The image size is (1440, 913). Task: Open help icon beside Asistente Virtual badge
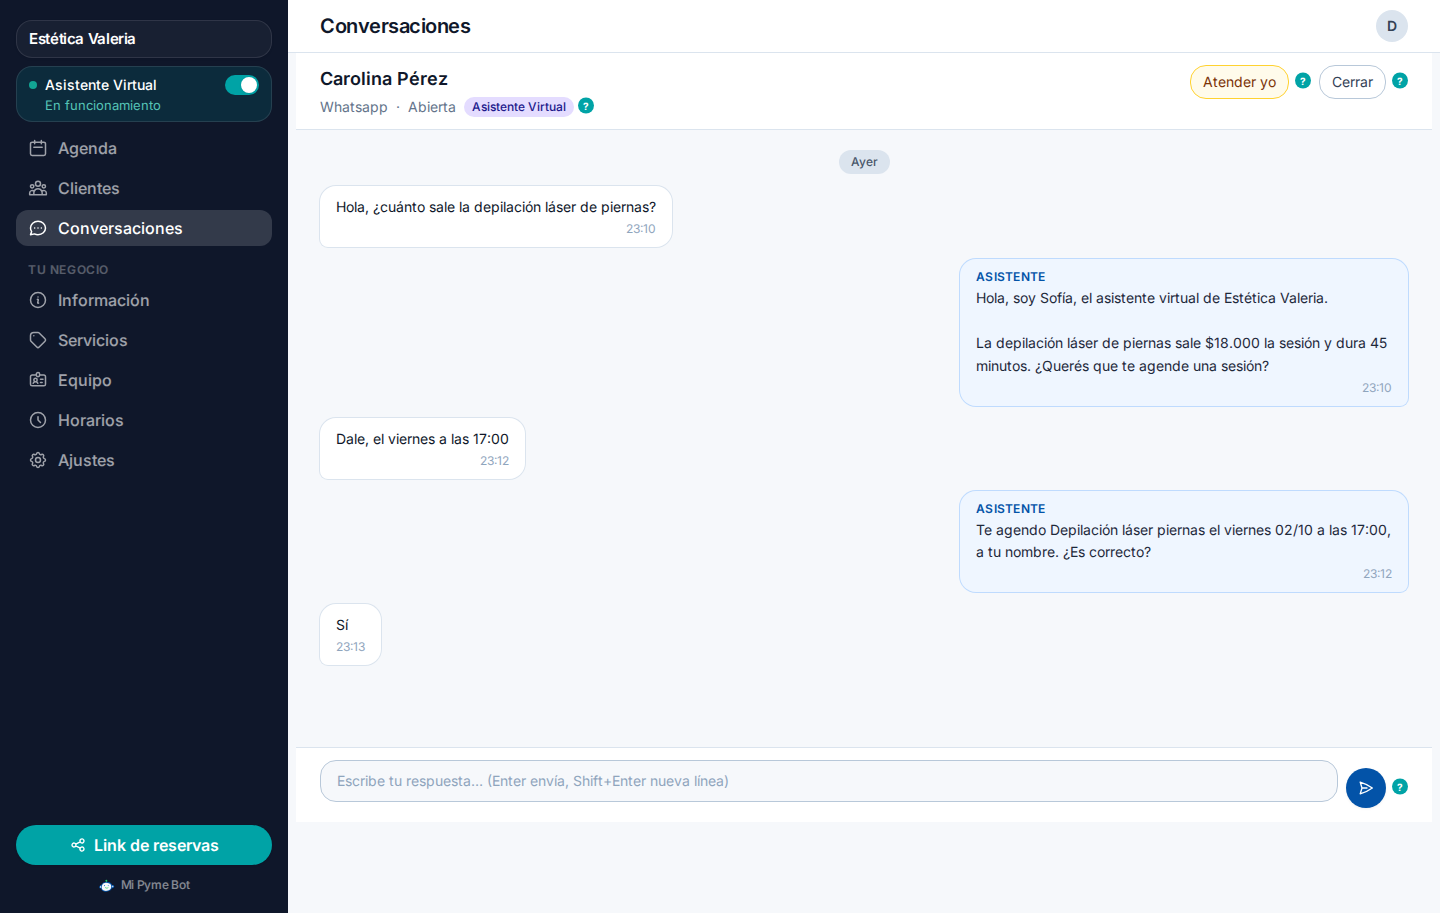click(x=586, y=106)
